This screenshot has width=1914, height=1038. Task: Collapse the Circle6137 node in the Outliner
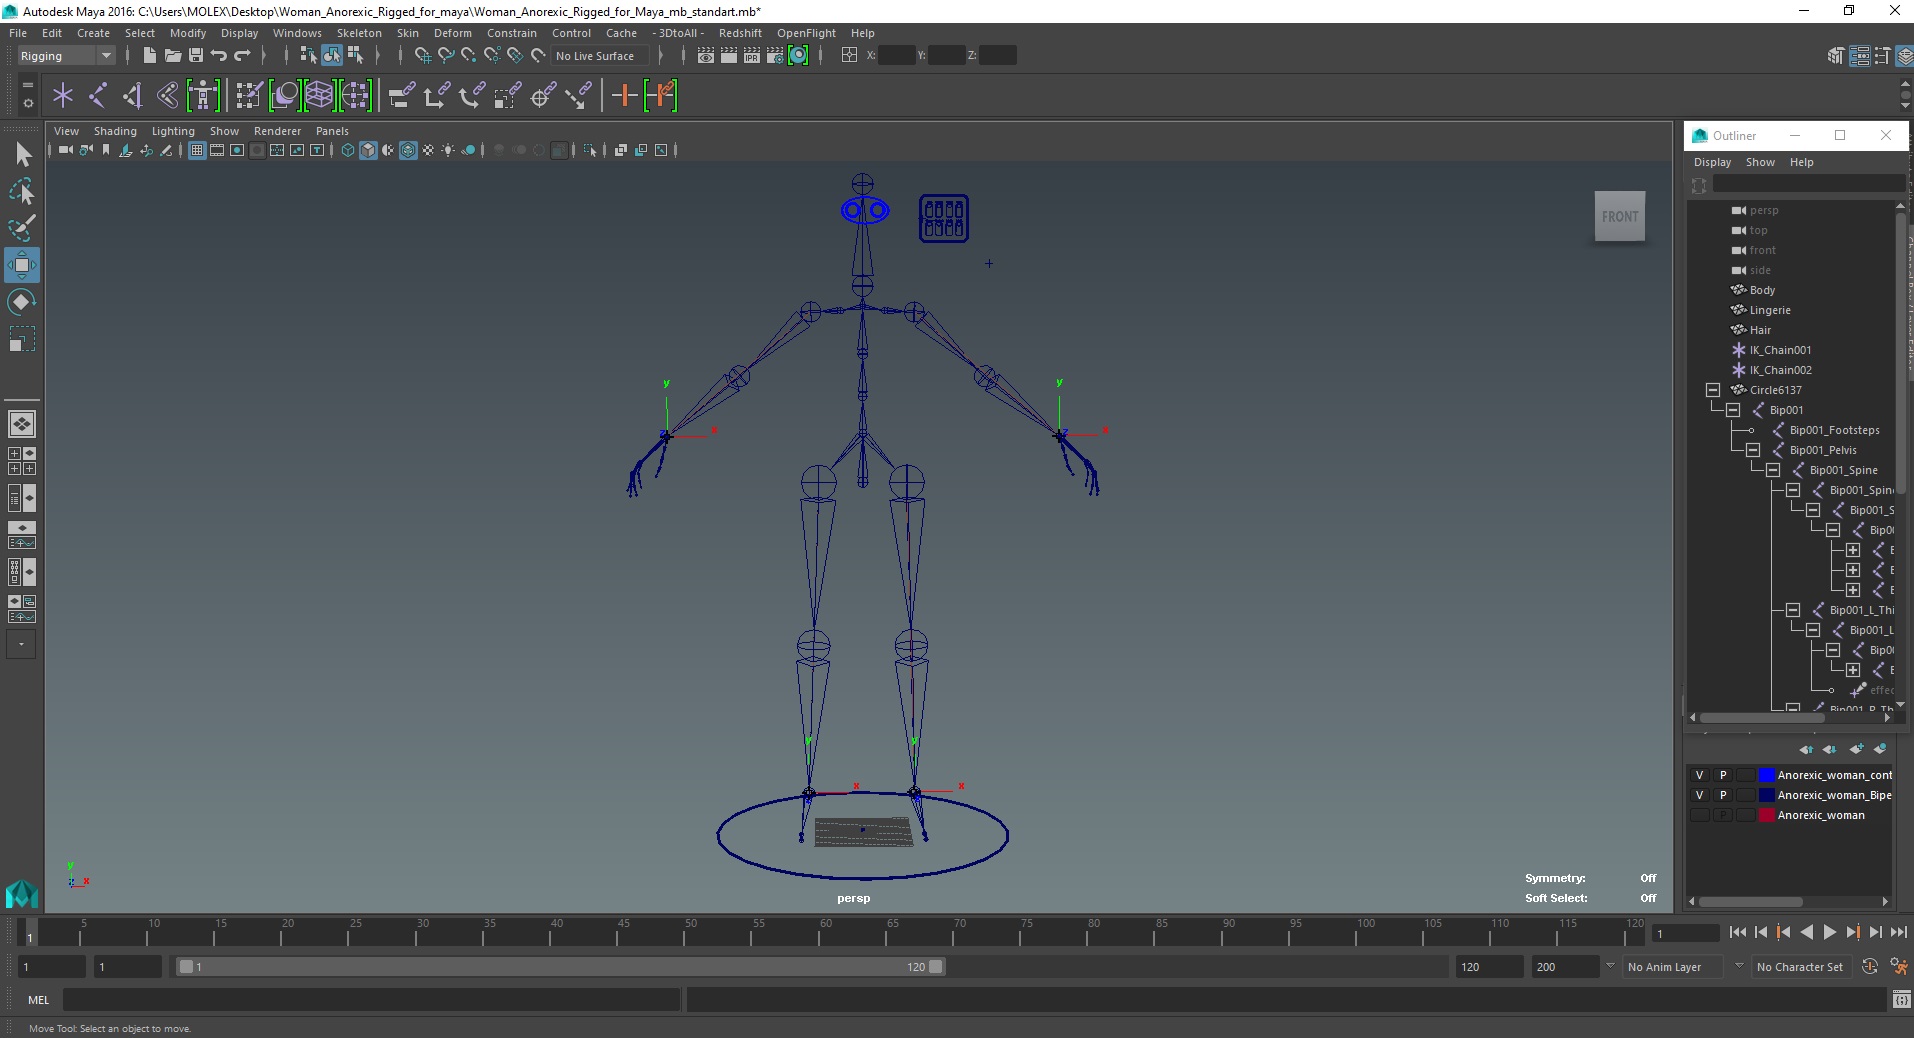click(1713, 390)
